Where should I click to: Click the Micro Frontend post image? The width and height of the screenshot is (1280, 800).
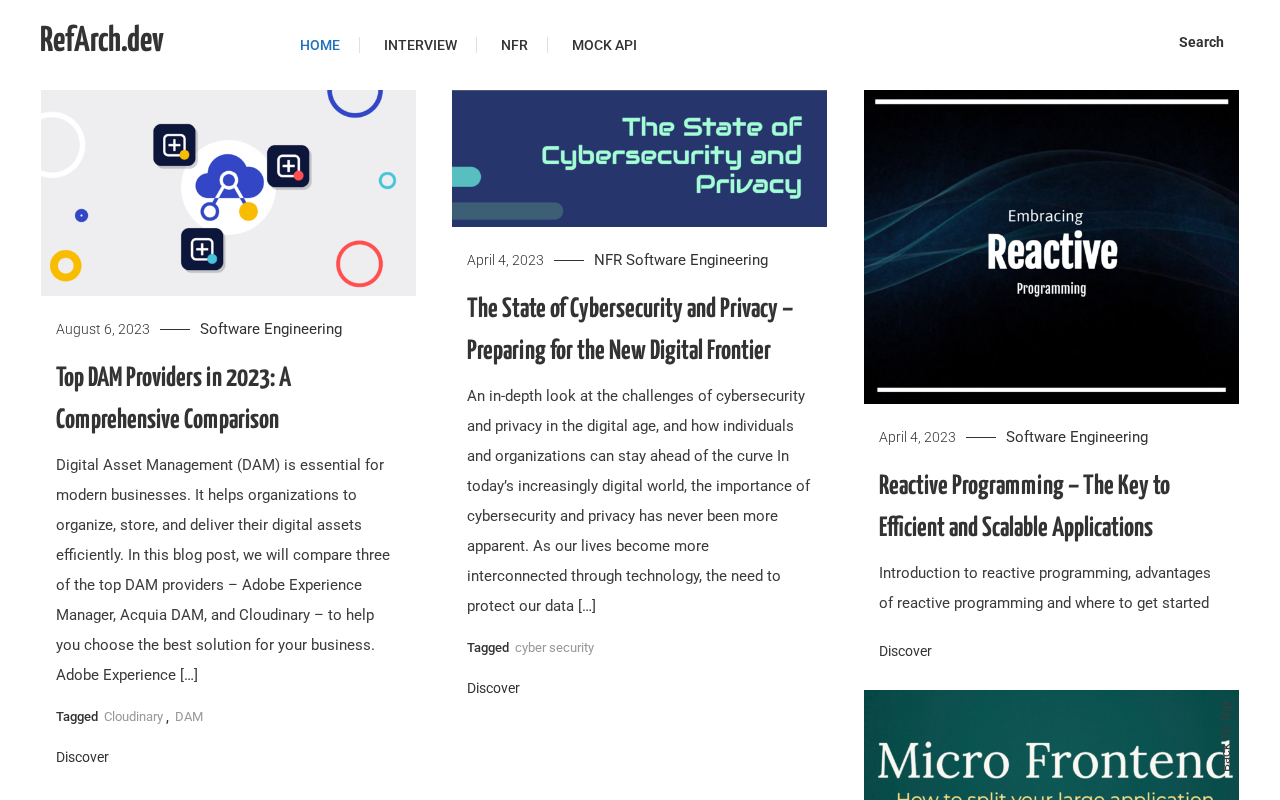(1051, 745)
